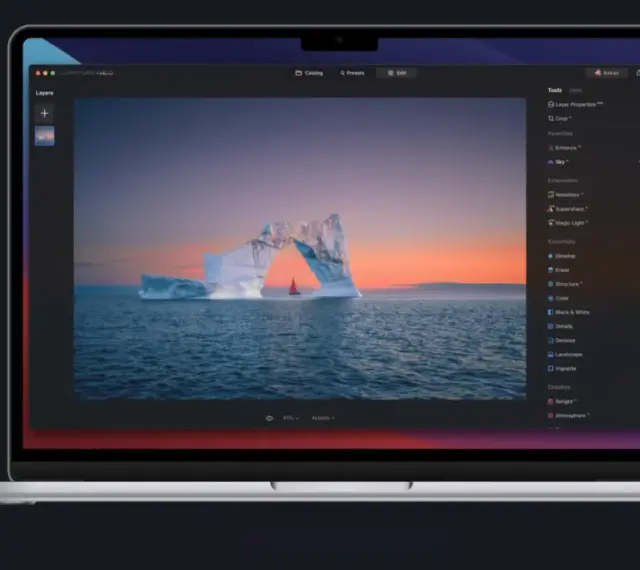Open the Black & White tool
This screenshot has height=570, width=640.
[x=569, y=312]
